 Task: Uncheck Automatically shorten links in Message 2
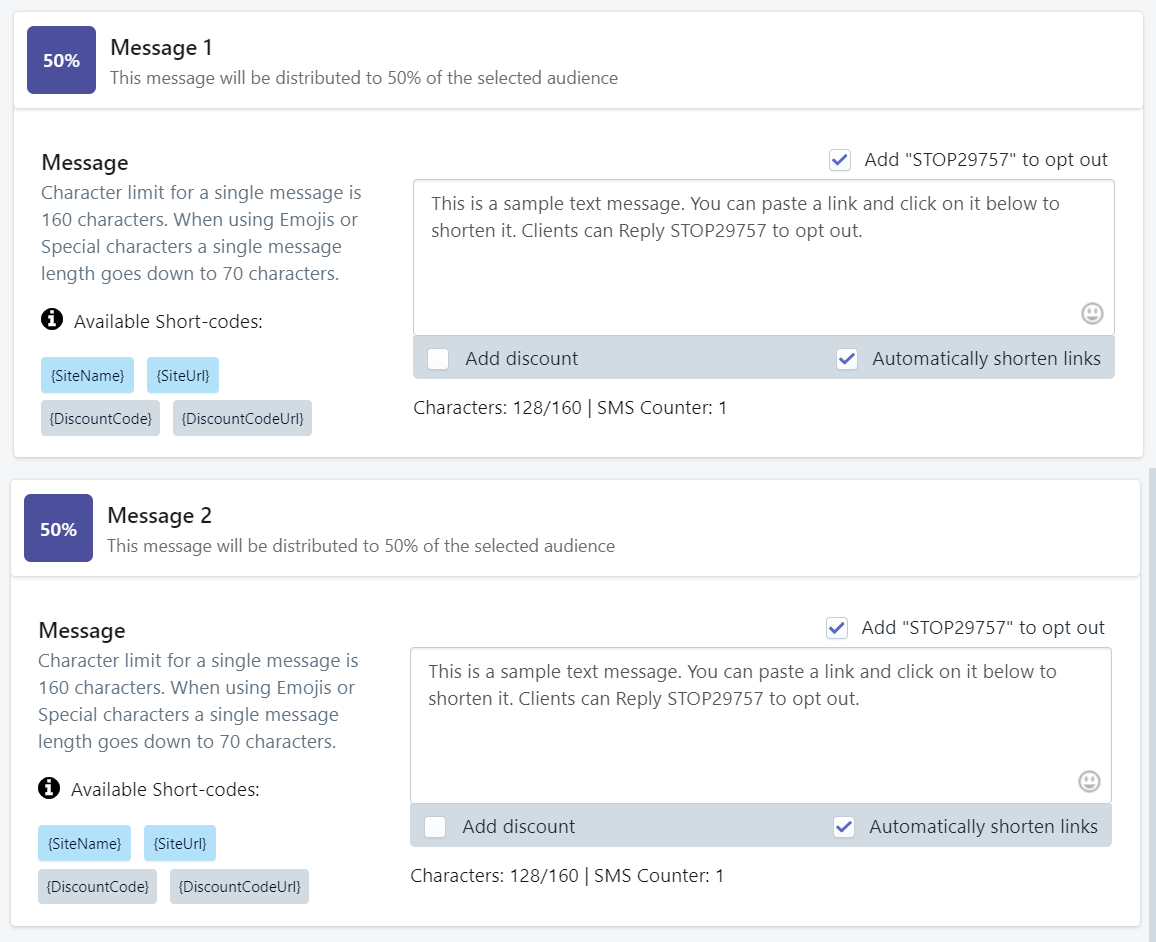point(844,827)
